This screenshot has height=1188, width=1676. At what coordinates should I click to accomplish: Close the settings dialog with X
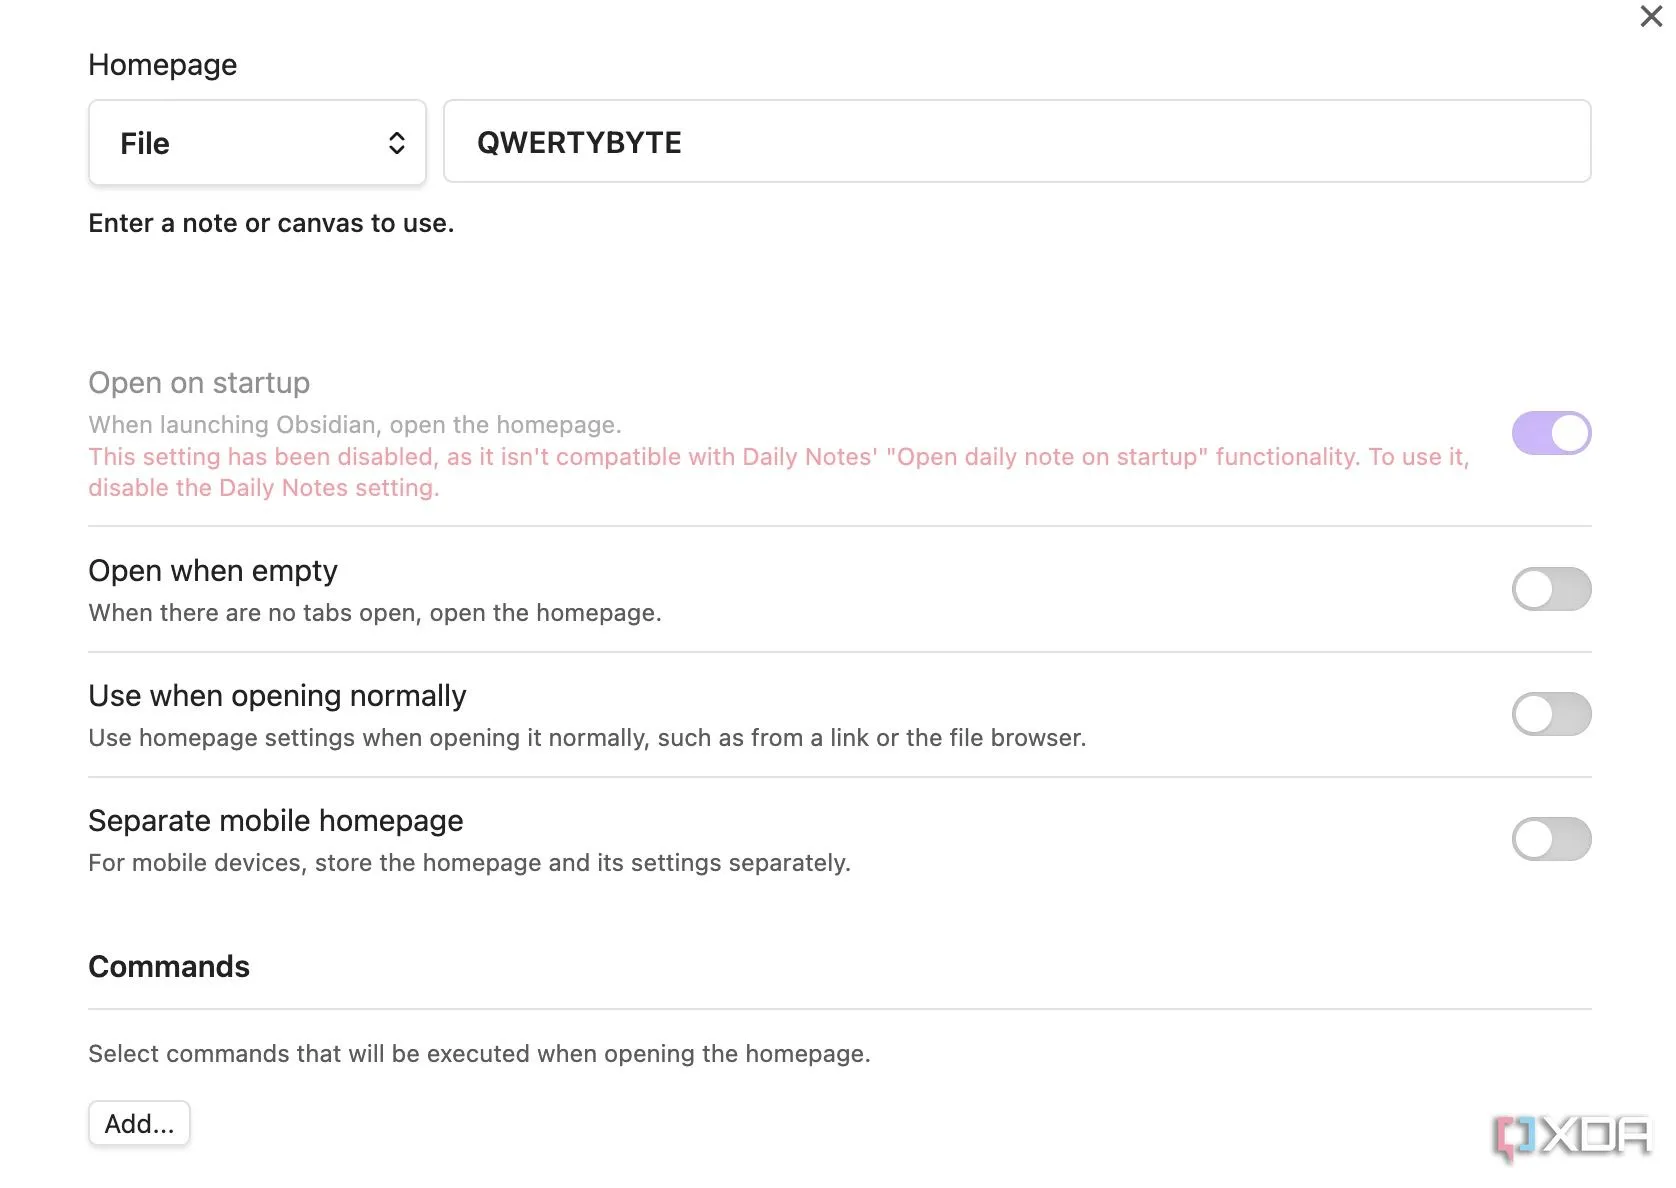[x=1651, y=16]
